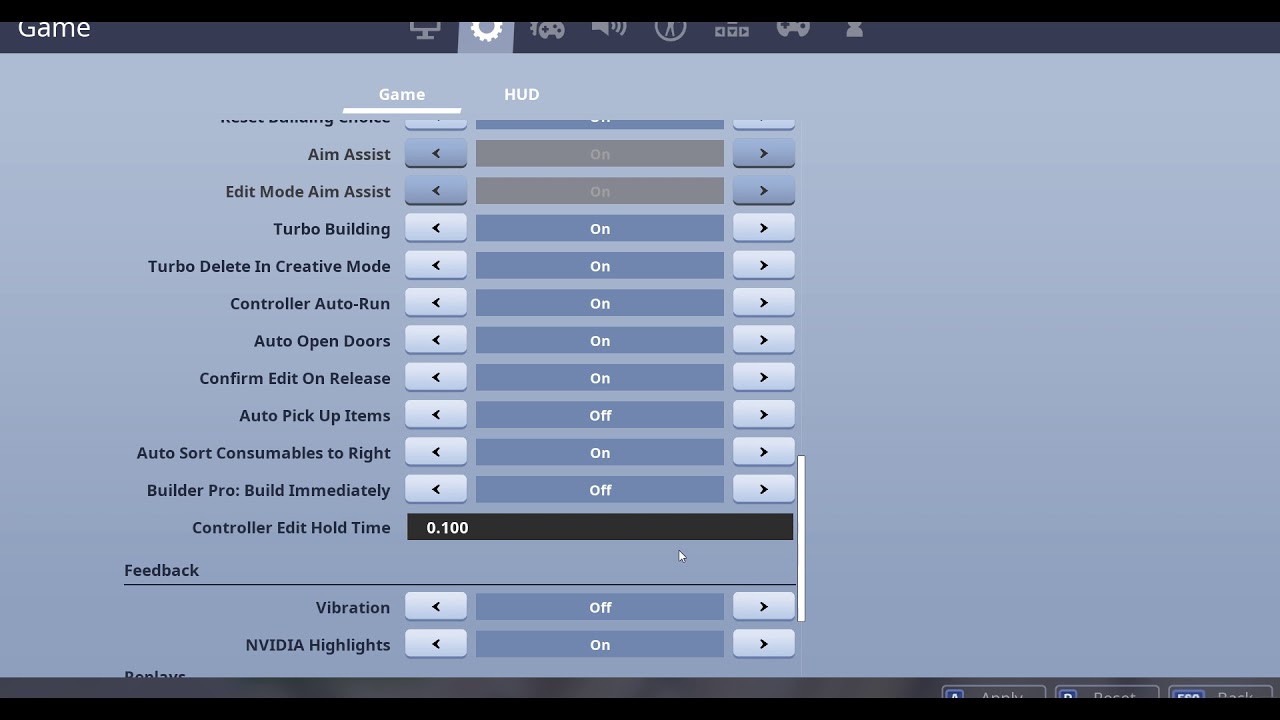1280x720 pixels.
Task: Next option for NVIDIA Highlights
Action: (764, 645)
